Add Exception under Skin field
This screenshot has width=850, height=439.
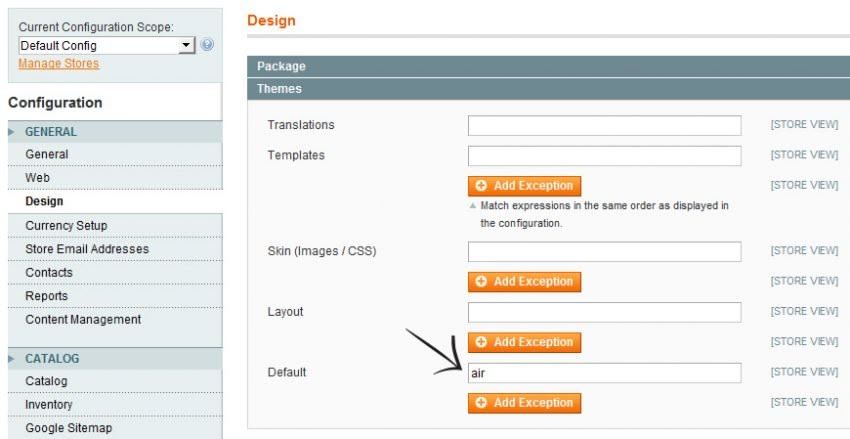524,282
